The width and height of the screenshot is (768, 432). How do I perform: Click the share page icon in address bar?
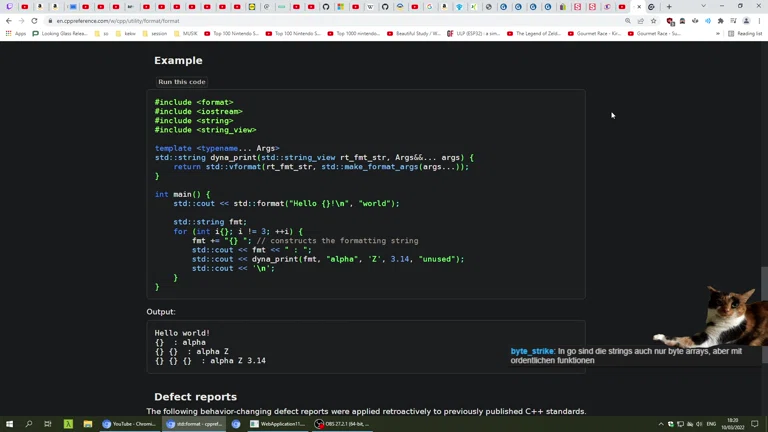click(x=641, y=20)
